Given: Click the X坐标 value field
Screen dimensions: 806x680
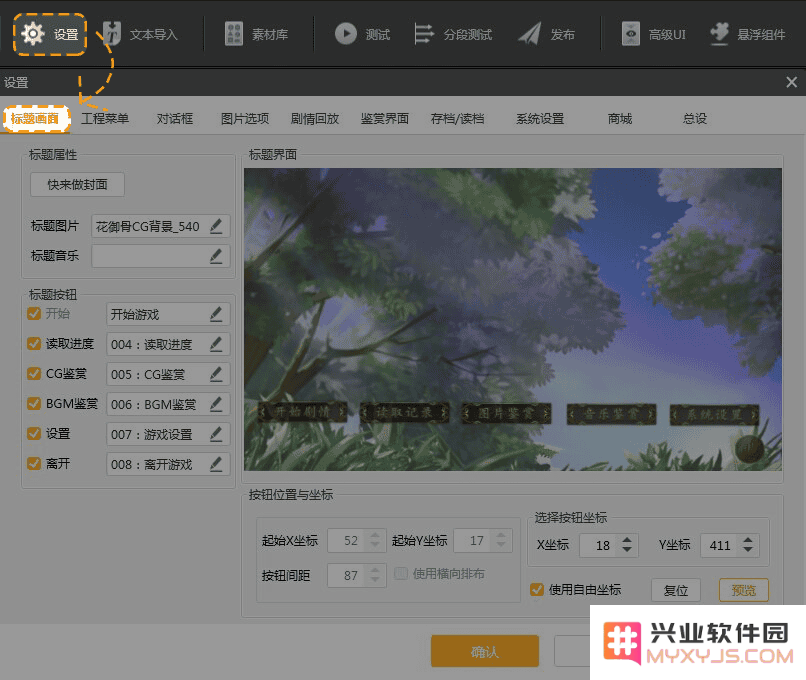Looking at the screenshot, I should (609, 545).
